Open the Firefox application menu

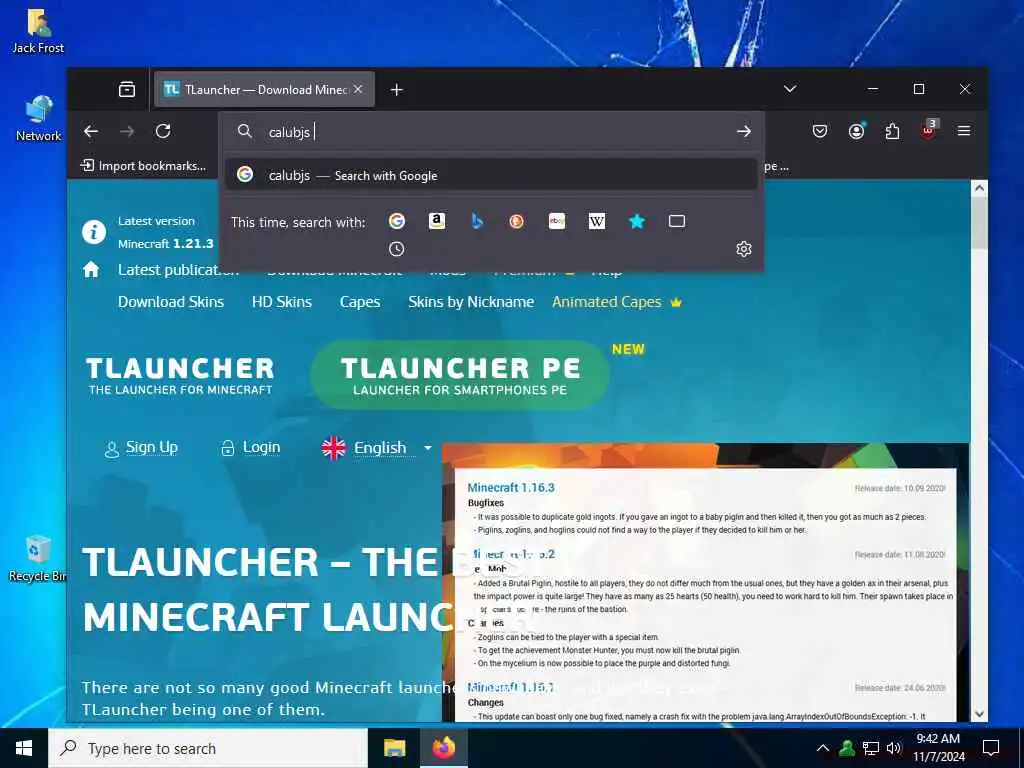[963, 131]
